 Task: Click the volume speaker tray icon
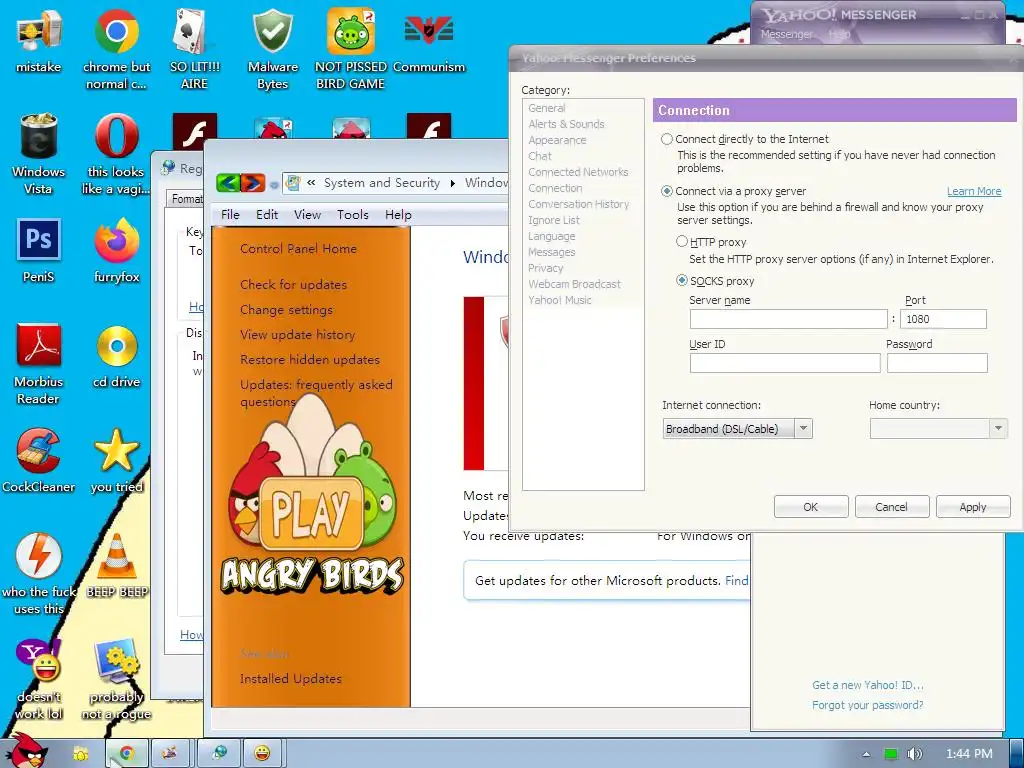915,754
